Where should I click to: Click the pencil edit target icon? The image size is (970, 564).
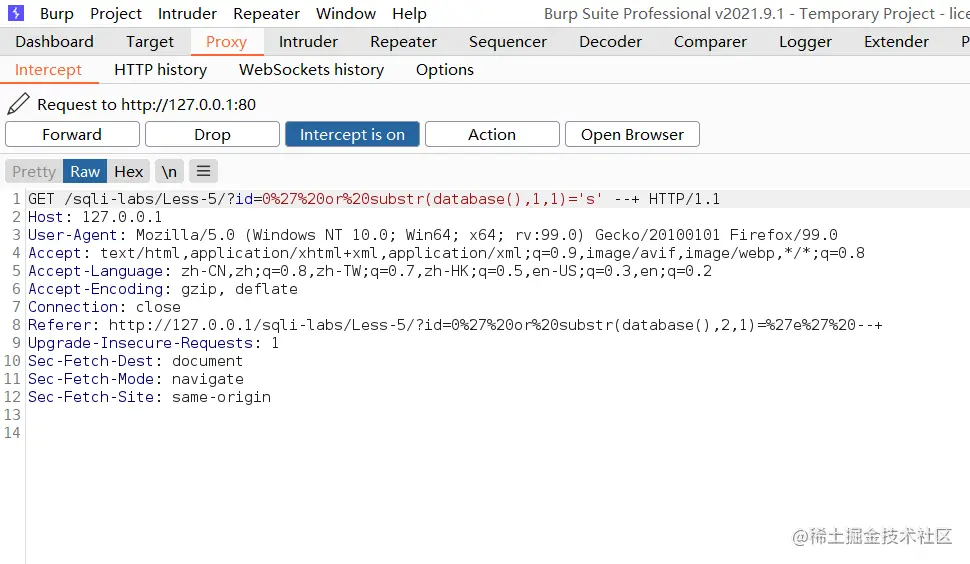[19, 104]
